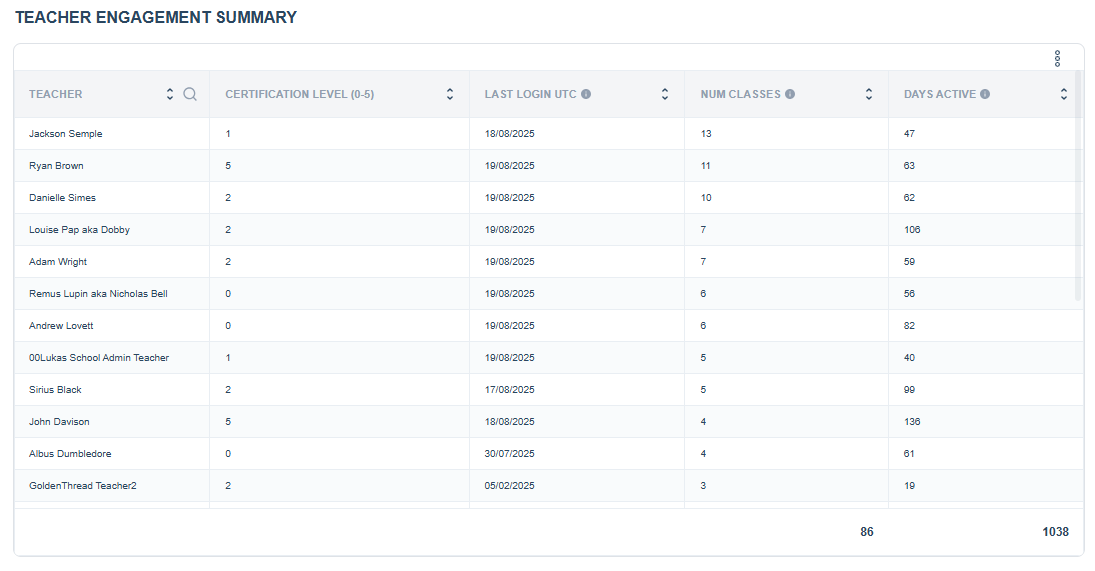Click Danielle Simes' num classes 10
The image size is (1095, 571).
(x=706, y=198)
